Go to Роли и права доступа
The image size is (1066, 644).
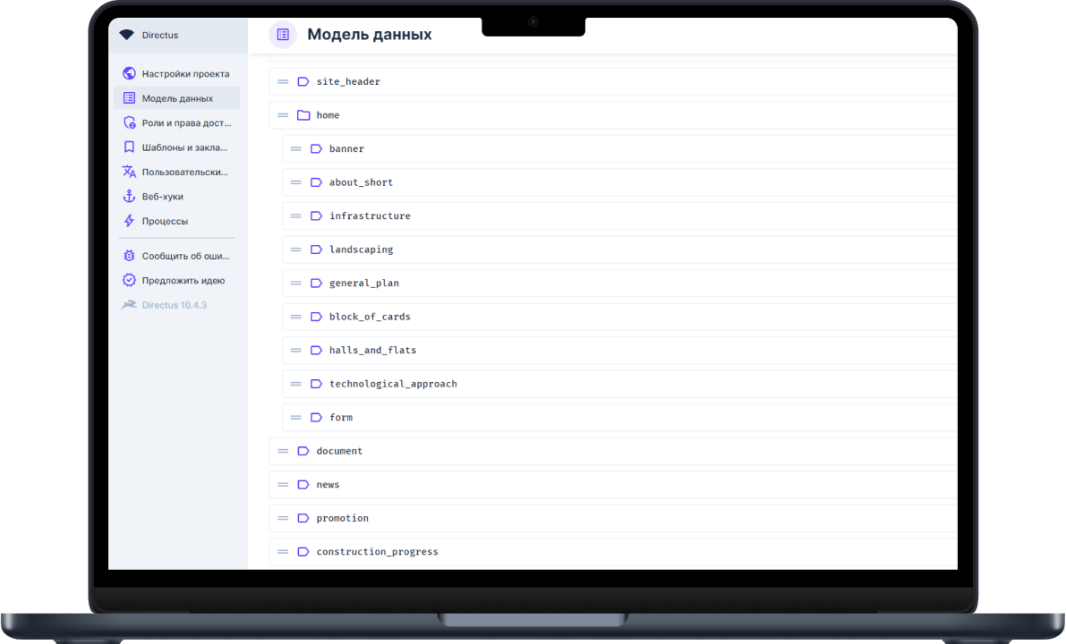(177, 122)
